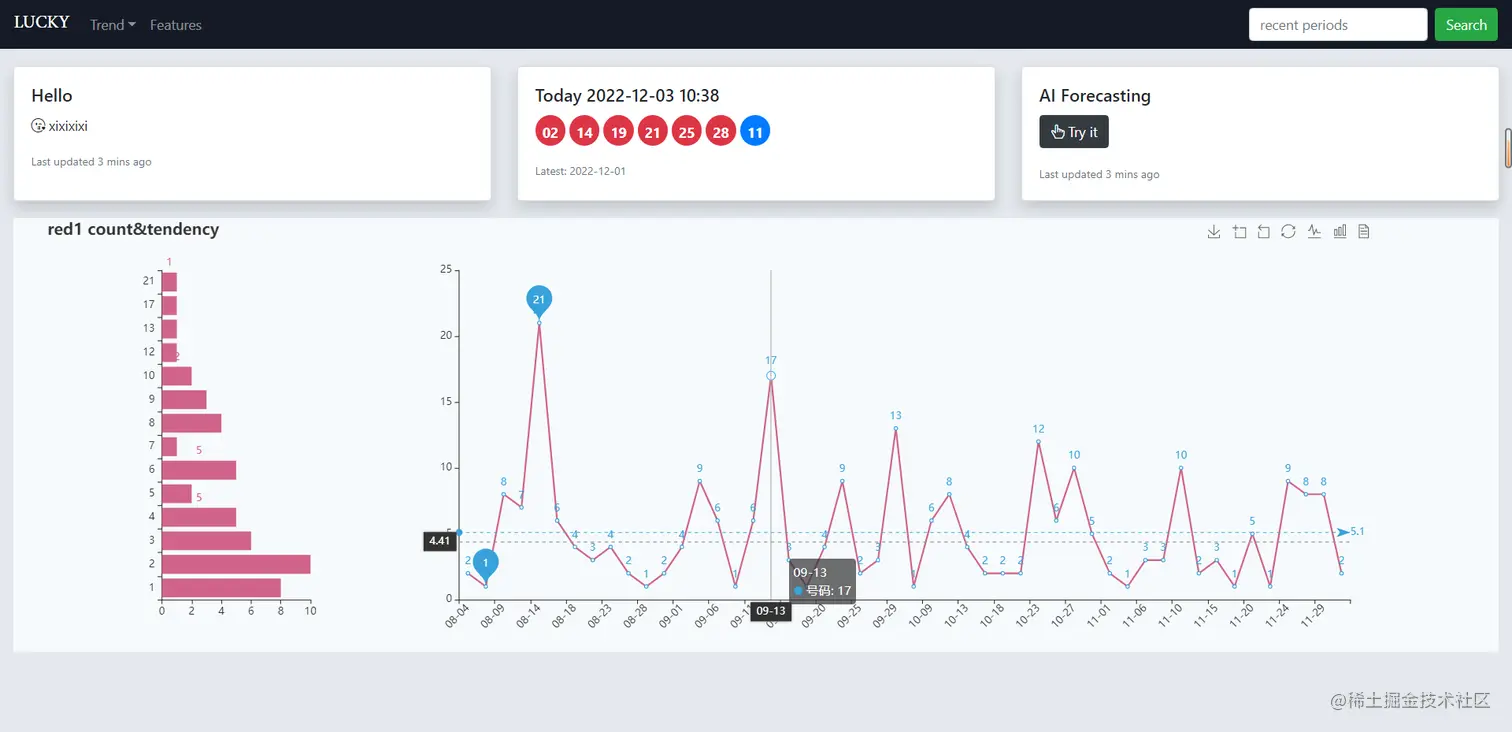Select the blue ball number 11
The image size is (1512, 732).
tap(755, 132)
